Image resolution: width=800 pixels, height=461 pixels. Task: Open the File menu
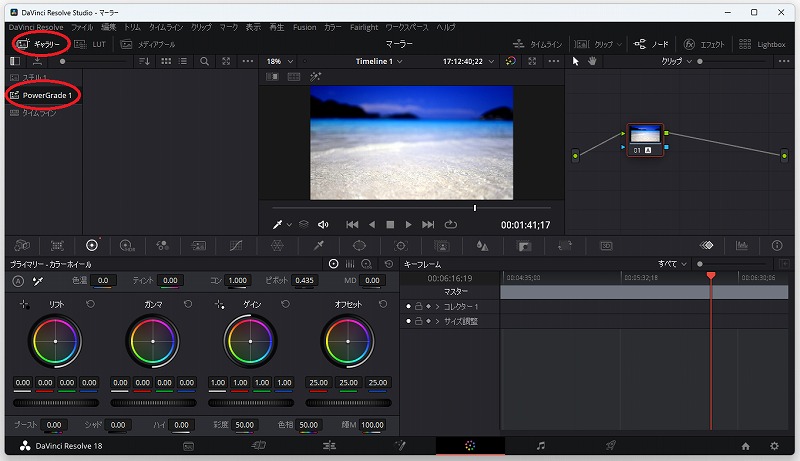pyautogui.click(x=82, y=27)
